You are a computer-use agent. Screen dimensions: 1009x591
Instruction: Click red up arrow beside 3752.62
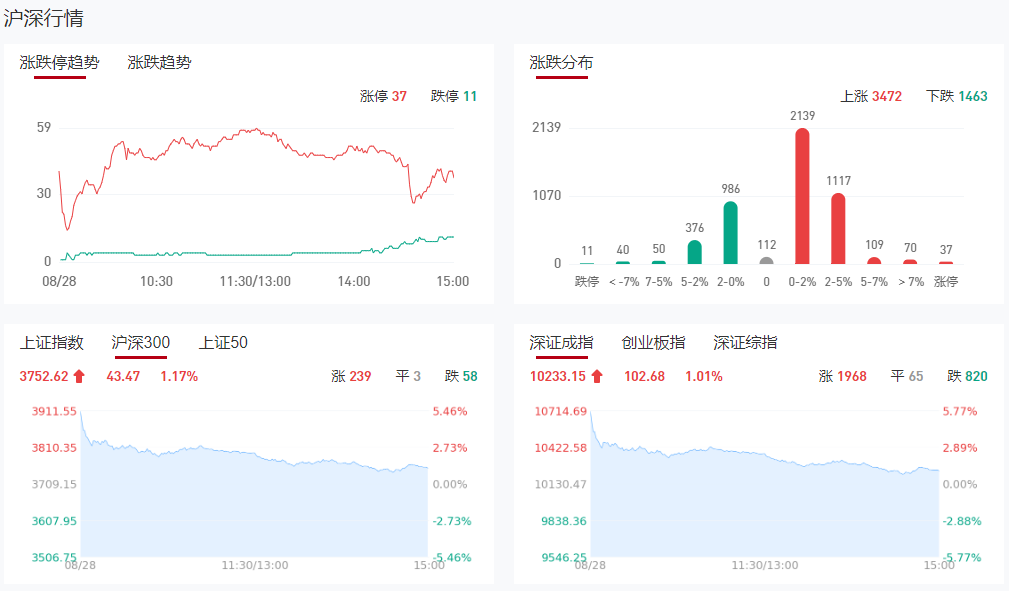click(80, 377)
